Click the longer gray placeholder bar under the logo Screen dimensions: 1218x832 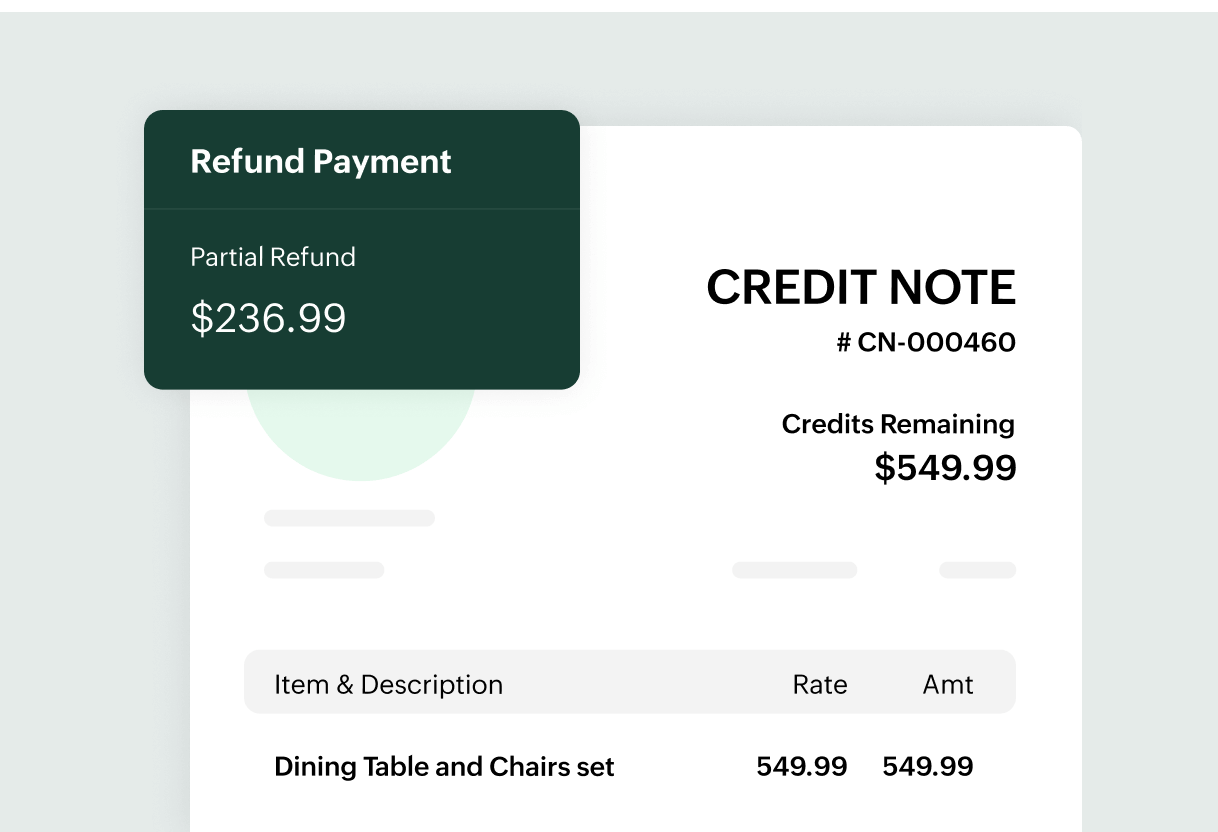pos(349,518)
